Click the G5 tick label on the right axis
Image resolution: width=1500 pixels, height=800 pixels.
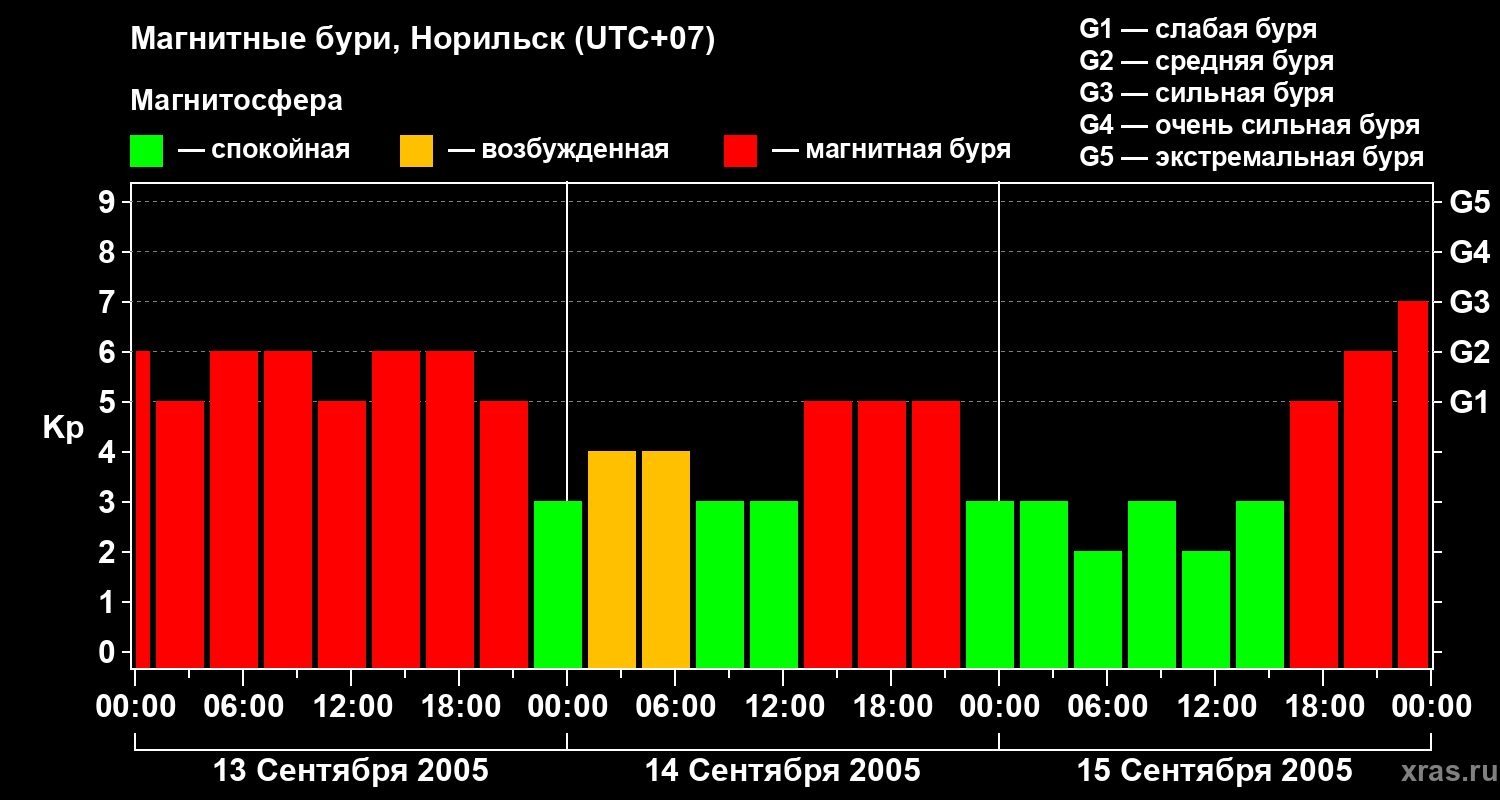tap(1470, 202)
